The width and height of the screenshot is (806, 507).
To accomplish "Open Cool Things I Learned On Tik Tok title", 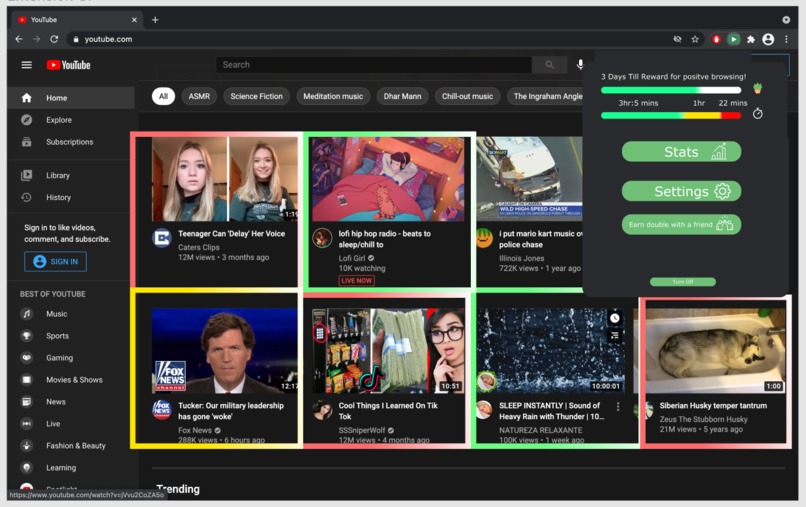I will point(388,411).
